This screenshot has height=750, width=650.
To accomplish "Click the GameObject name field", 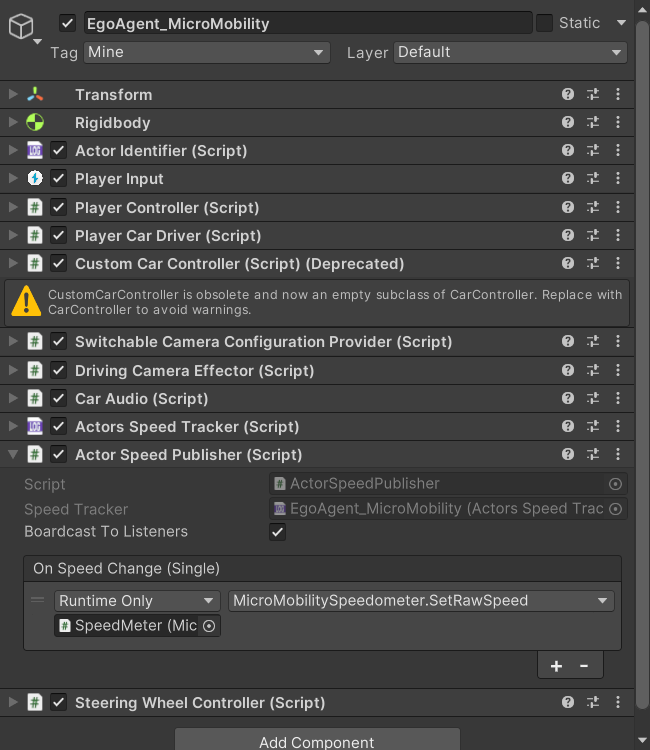I will 308,23.
